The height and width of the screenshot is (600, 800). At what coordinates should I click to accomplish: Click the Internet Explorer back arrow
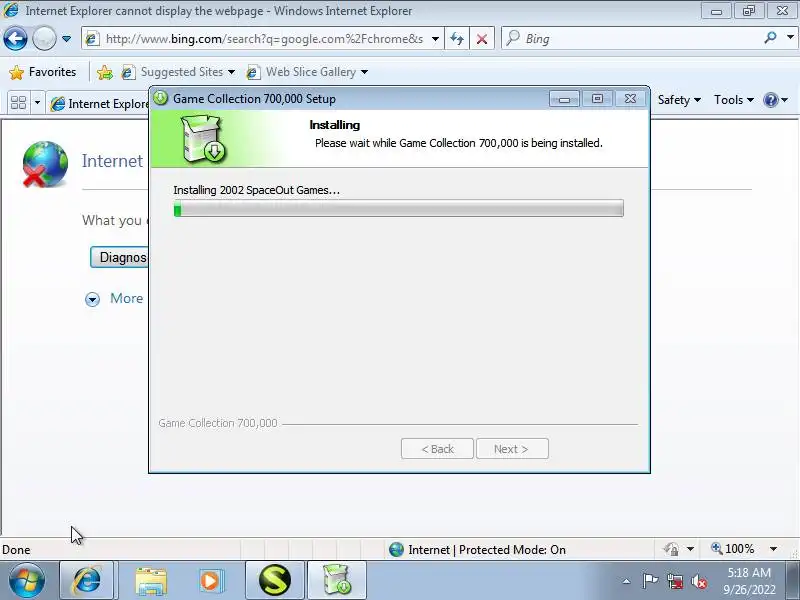coord(15,39)
